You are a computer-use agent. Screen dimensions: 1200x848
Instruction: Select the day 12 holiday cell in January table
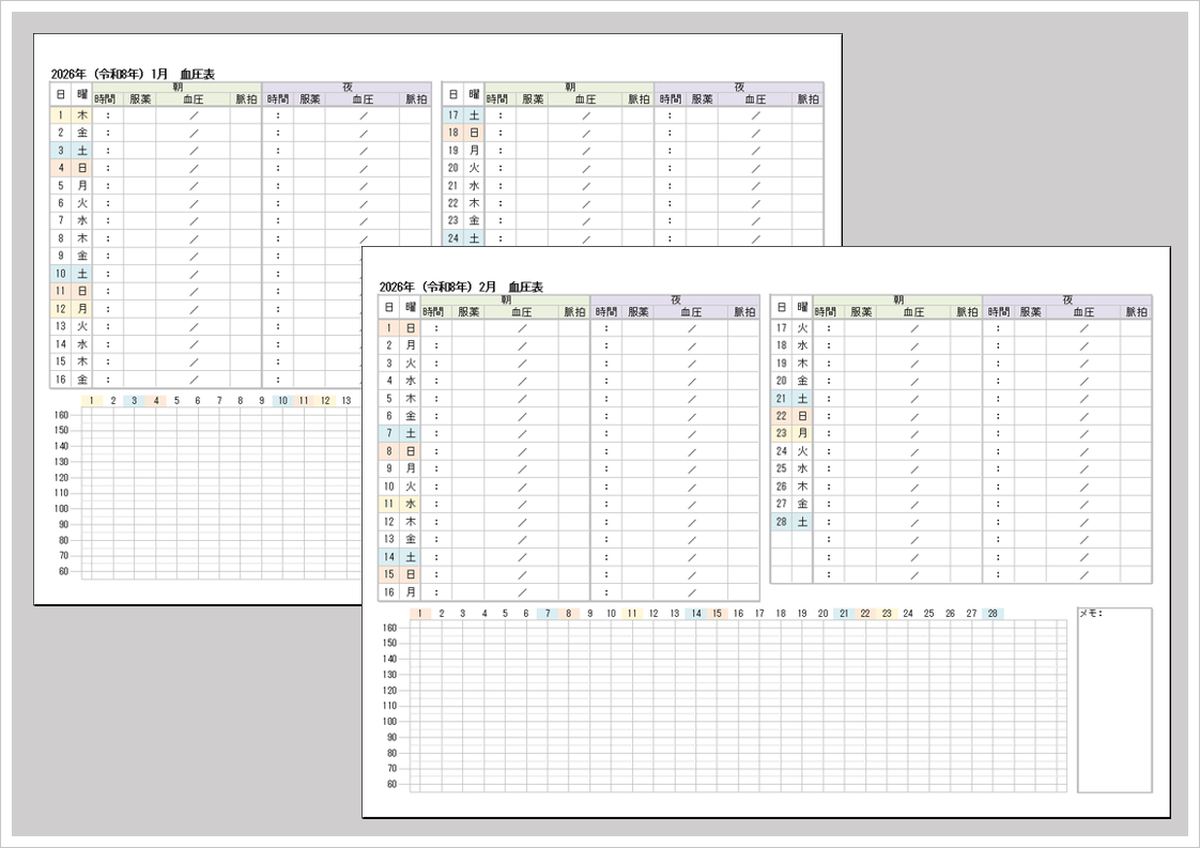coord(60,309)
